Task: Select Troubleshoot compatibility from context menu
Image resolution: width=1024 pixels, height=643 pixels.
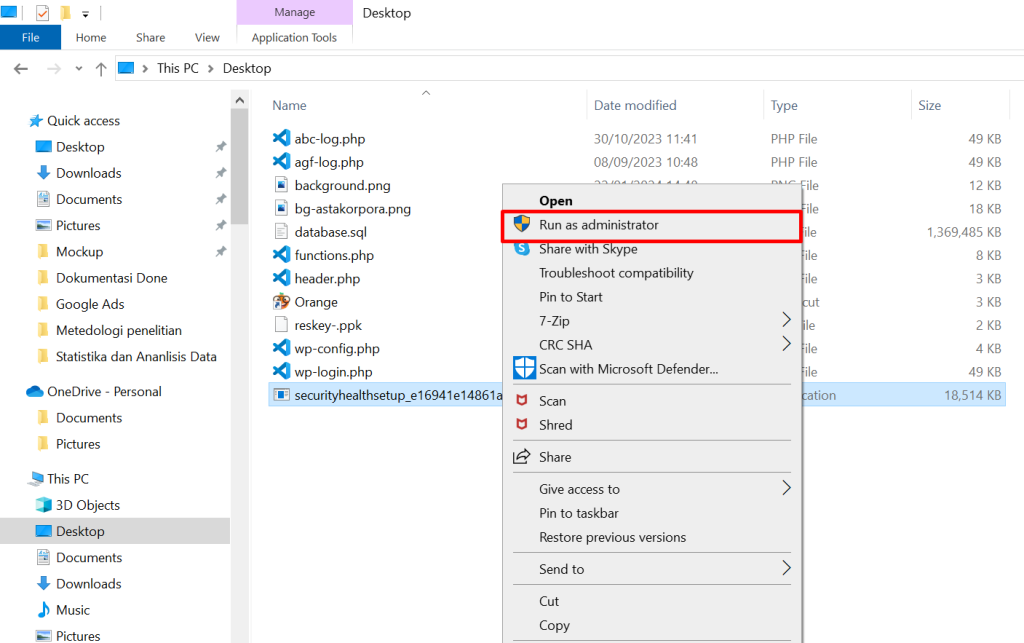Action: point(616,273)
